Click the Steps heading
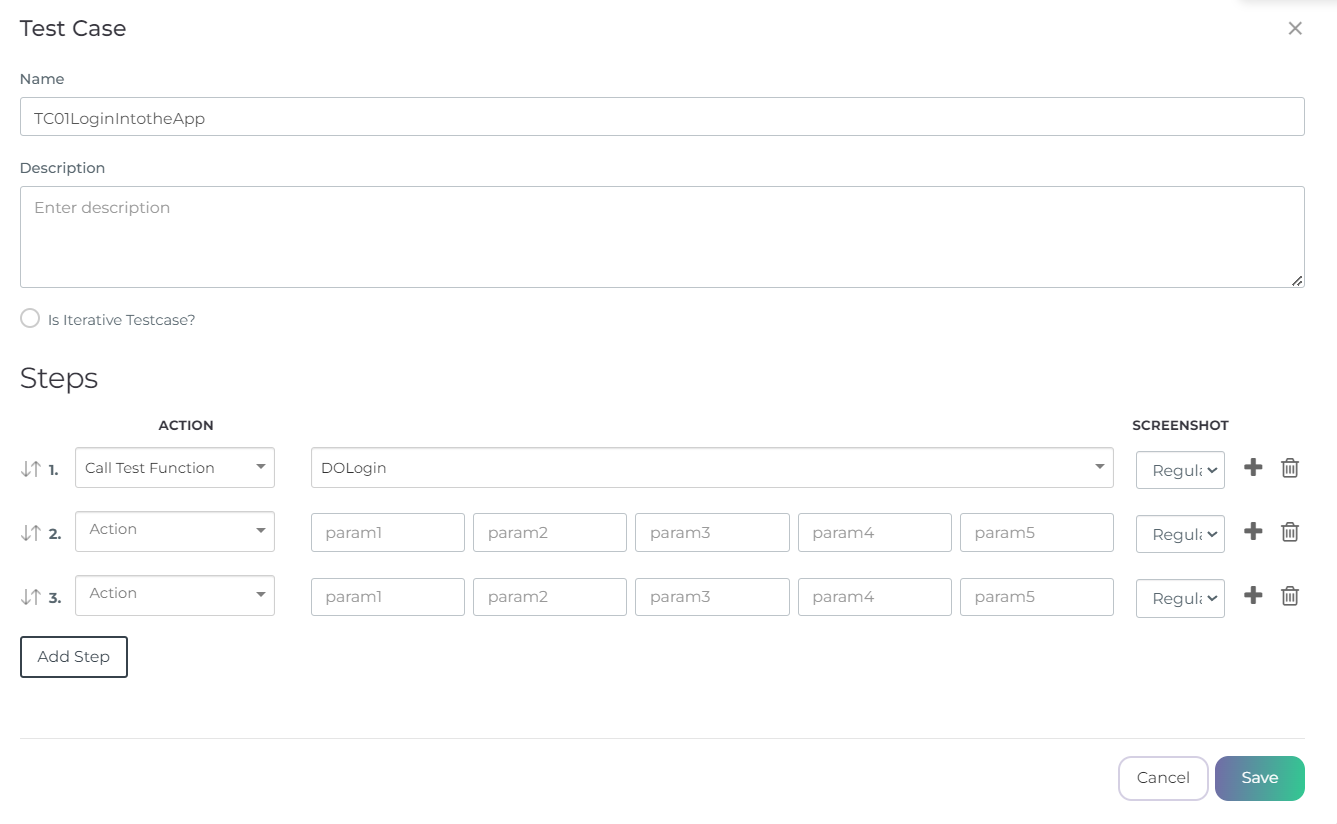 pyautogui.click(x=59, y=378)
